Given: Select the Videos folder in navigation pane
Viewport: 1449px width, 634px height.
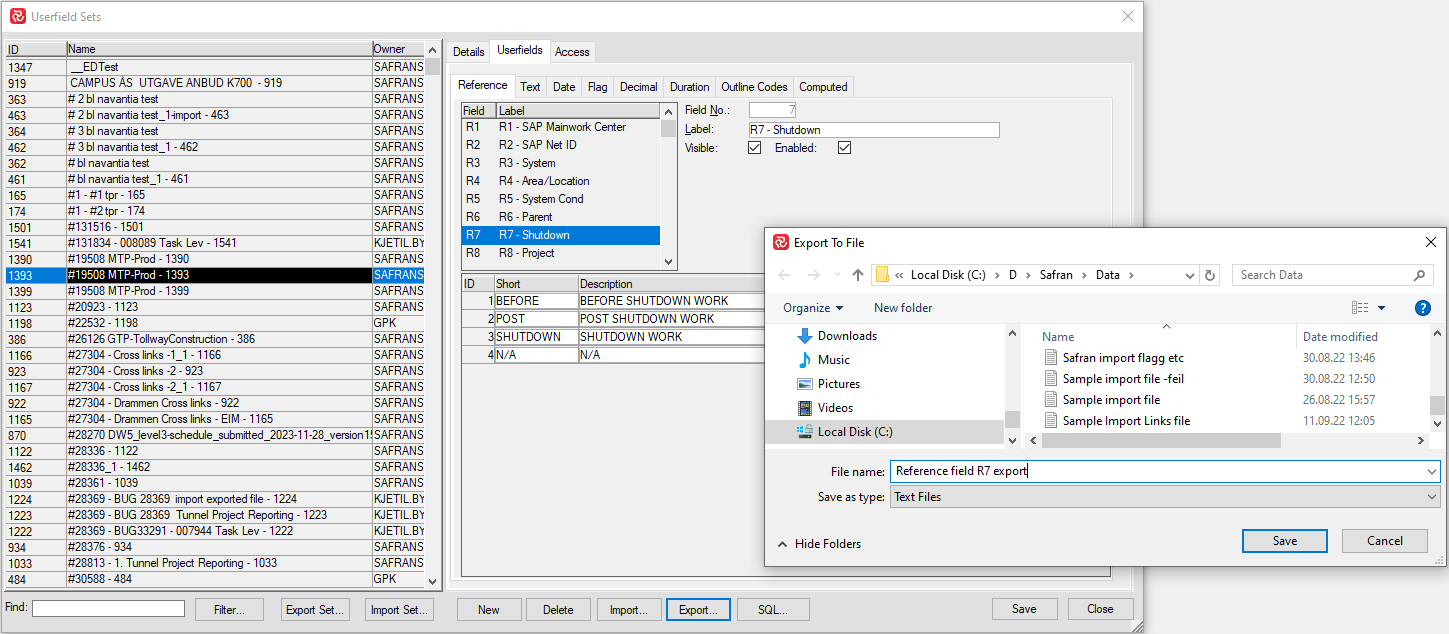Looking at the screenshot, I should (x=835, y=408).
